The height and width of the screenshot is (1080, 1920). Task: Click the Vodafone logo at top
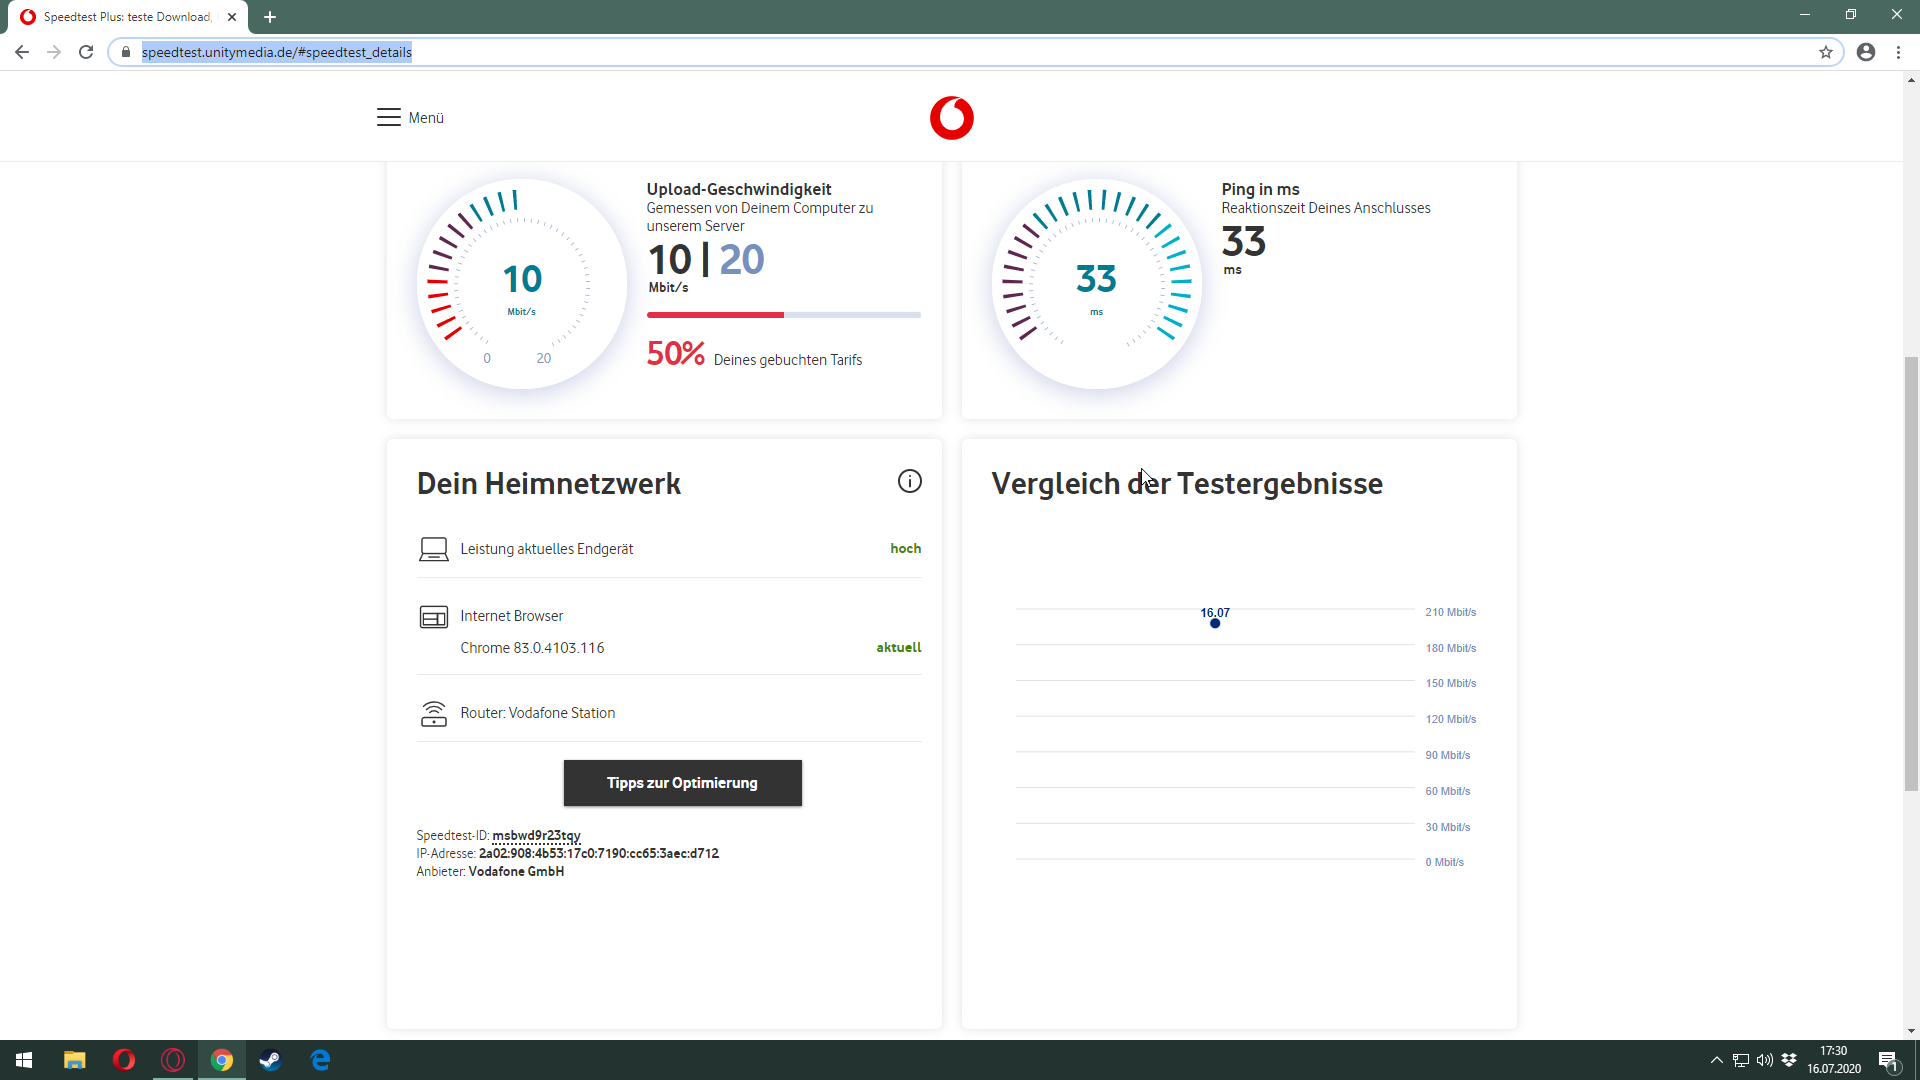[x=951, y=118]
